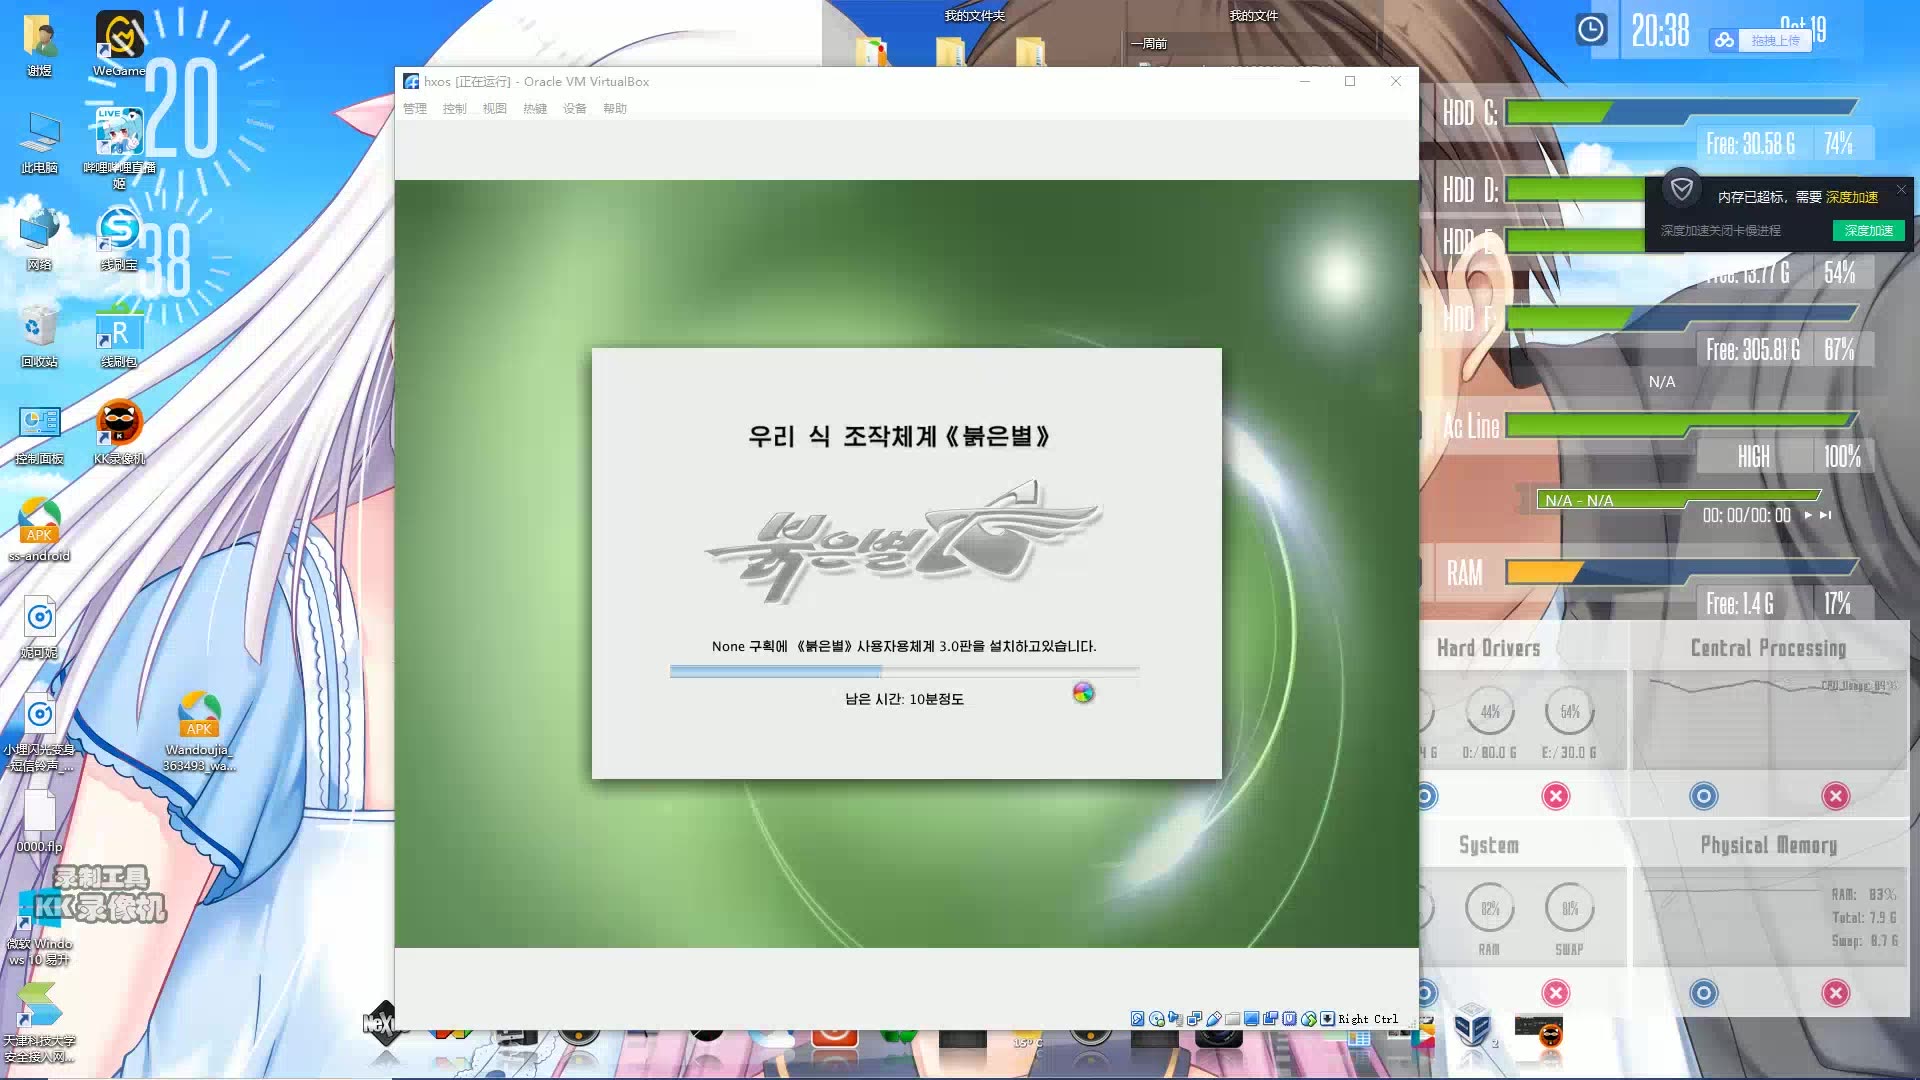Click the 남은 시간: 10분정도 remaining time text
1920x1080 pixels.
tap(904, 699)
